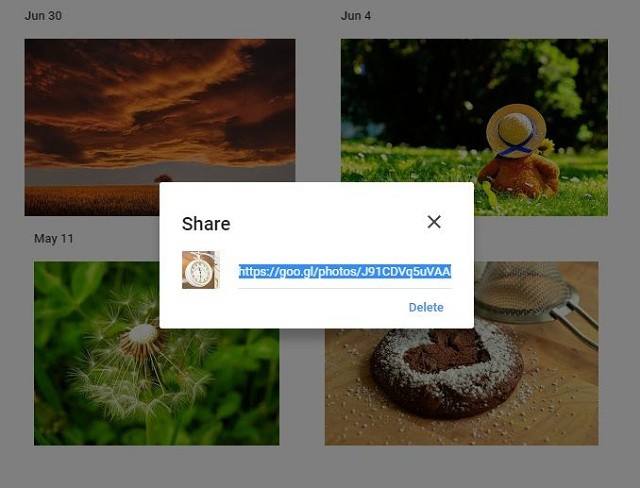Click the teddy bear's brown body
This screenshot has height=488, width=640.
pyautogui.click(x=518, y=176)
